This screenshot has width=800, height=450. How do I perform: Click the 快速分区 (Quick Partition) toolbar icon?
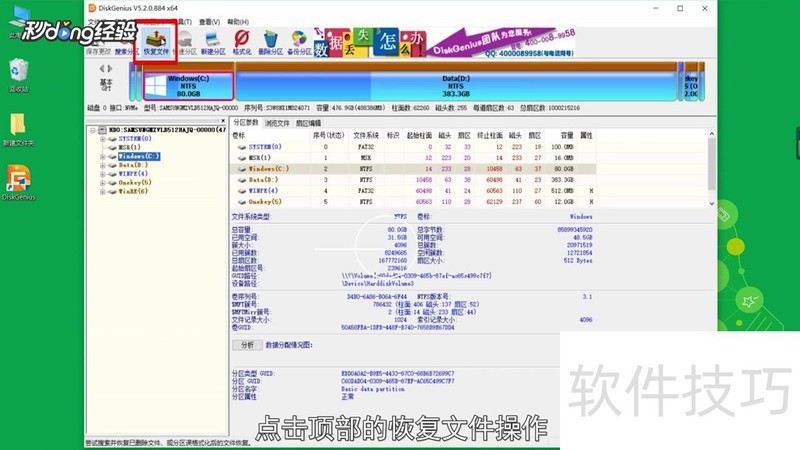coord(185,42)
